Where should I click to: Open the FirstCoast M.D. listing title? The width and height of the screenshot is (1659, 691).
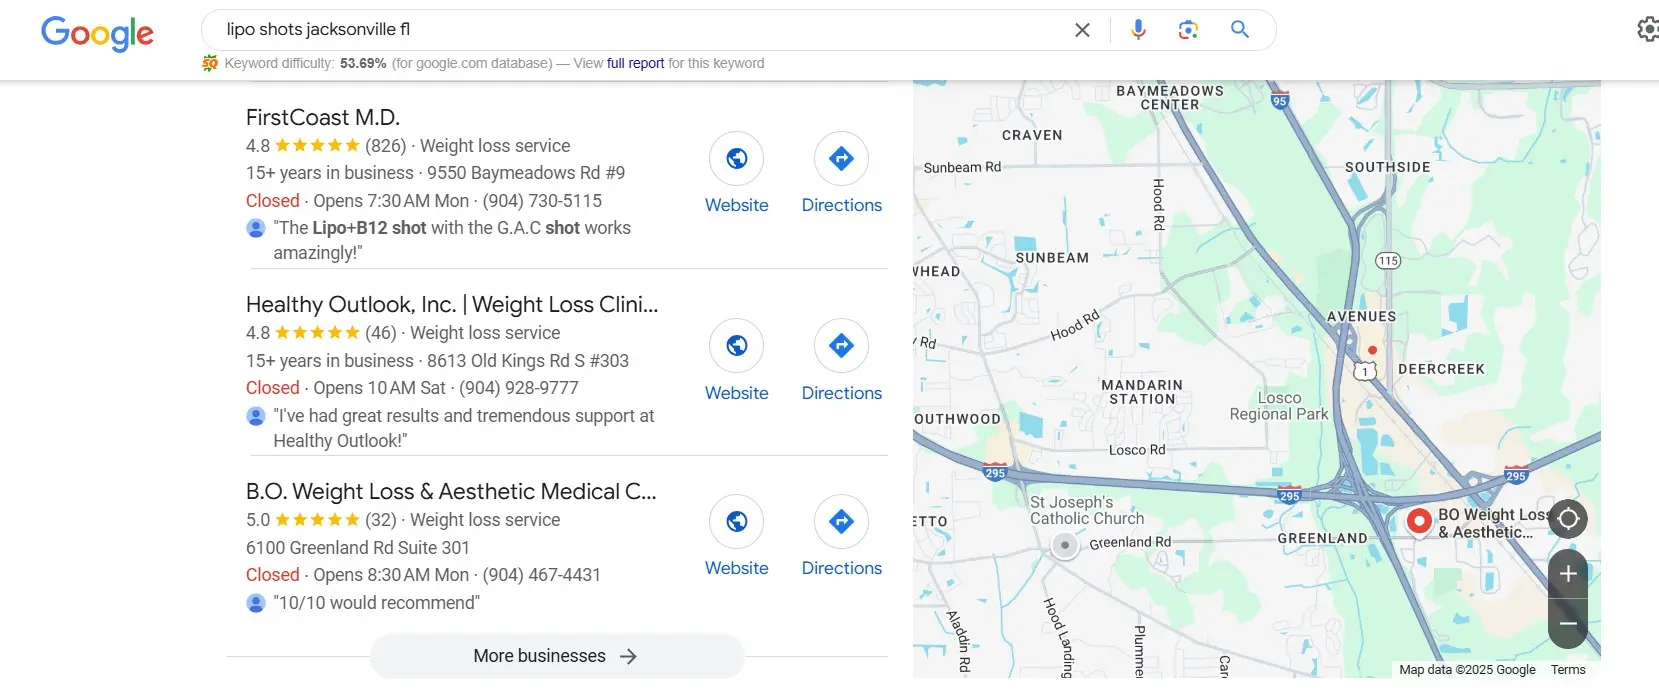pos(323,118)
